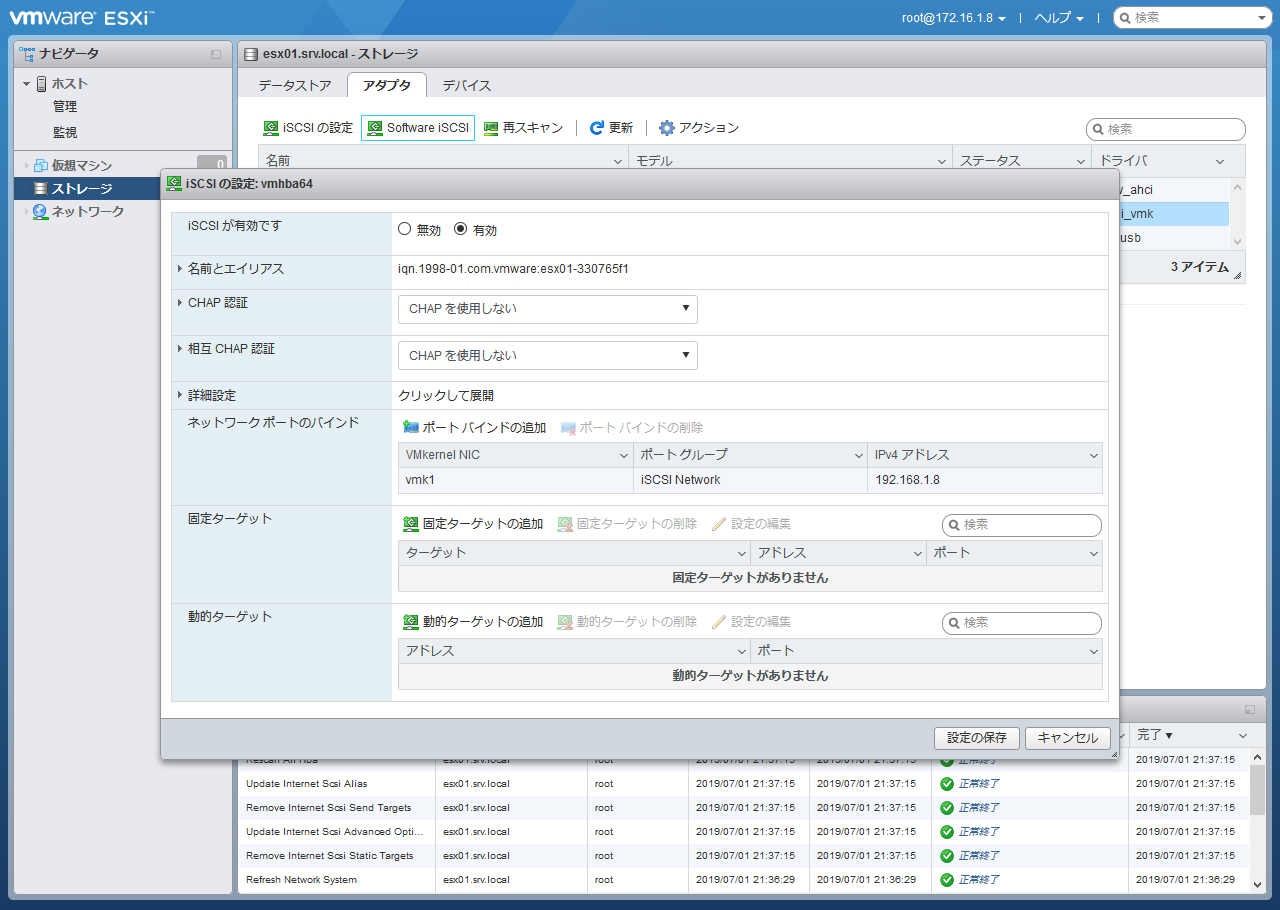Switch to デバイス tab
This screenshot has width=1280, height=910.
click(466, 86)
